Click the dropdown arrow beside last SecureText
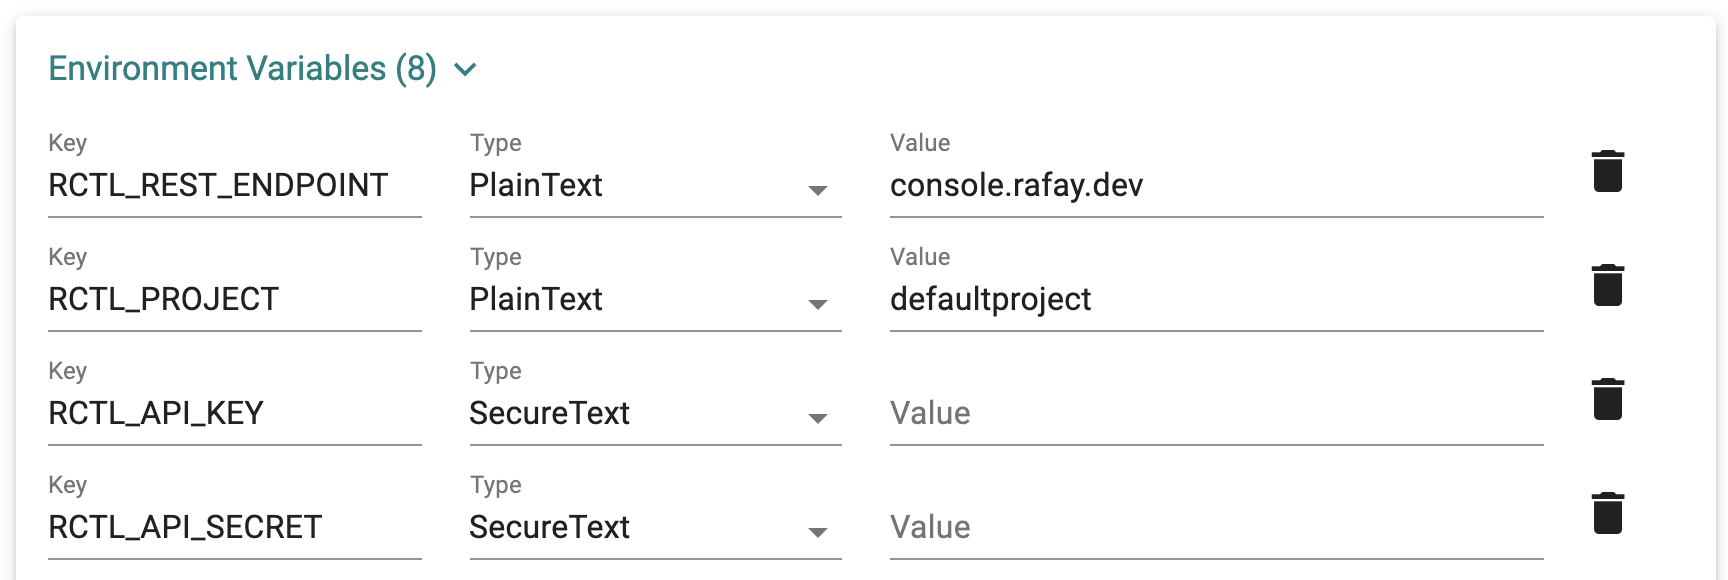Viewport: 1728px width, 580px height. pyautogui.click(x=818, y=532)
